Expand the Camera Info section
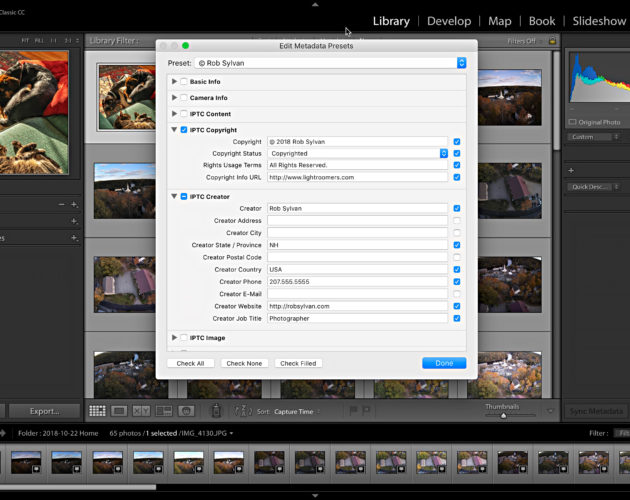 [174, 97]
